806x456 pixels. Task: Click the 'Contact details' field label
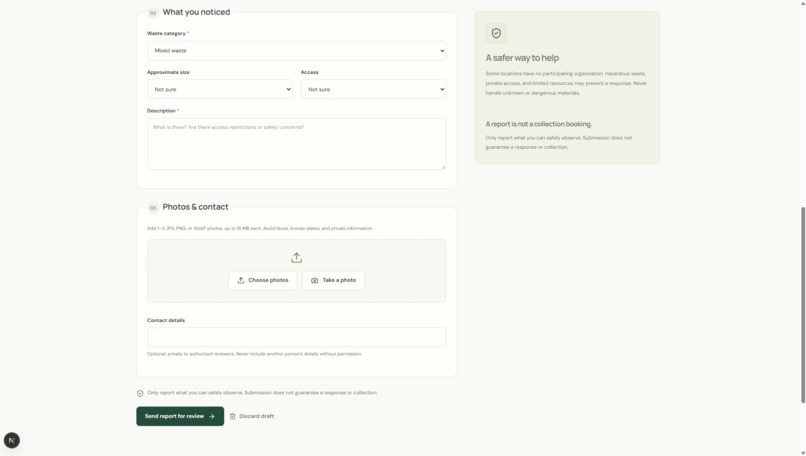[x=166, y=320]
